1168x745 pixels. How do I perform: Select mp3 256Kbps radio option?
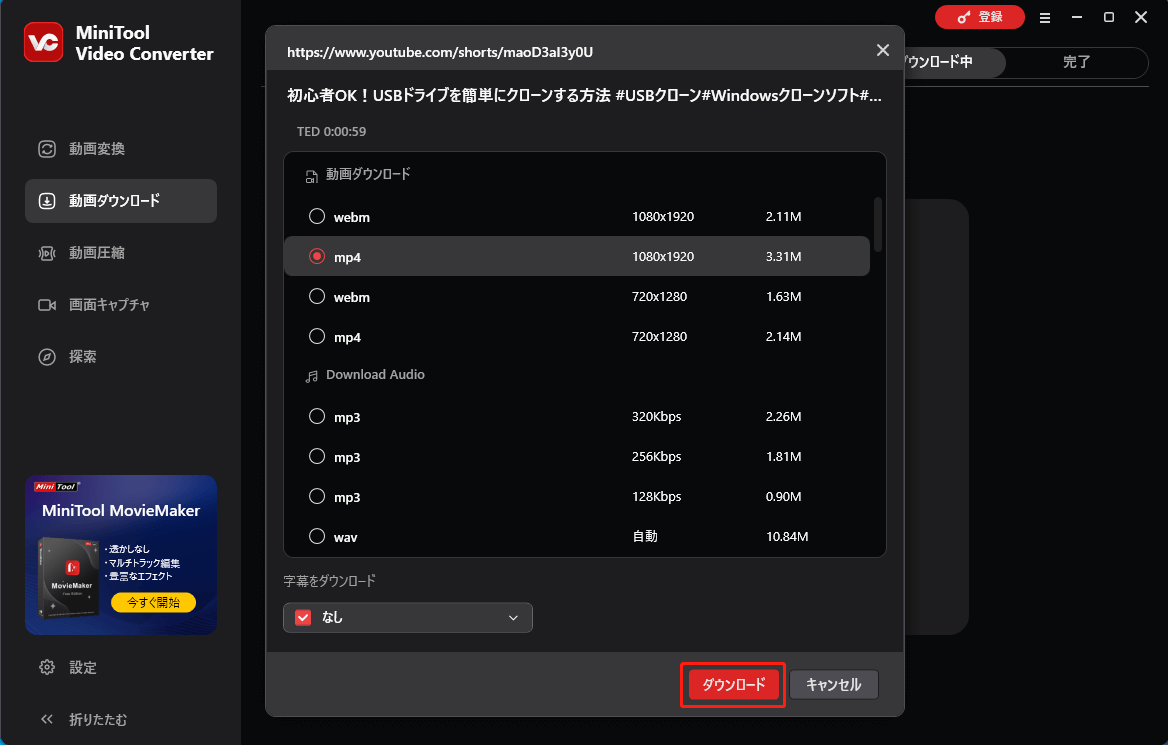[x=317, y=456]
